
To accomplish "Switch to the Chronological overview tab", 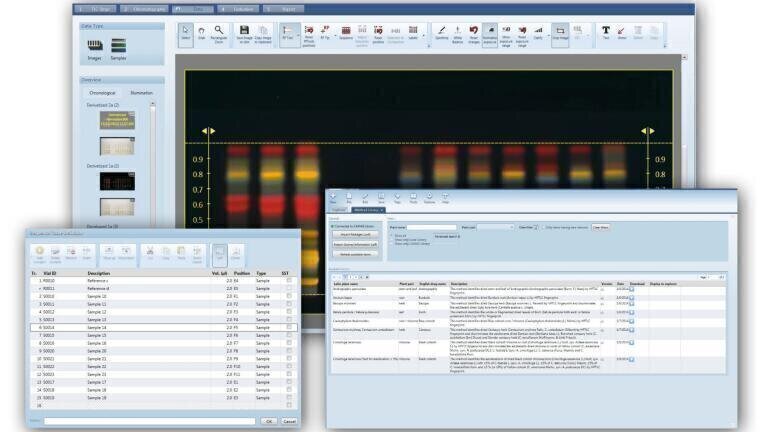I will 102,93.
